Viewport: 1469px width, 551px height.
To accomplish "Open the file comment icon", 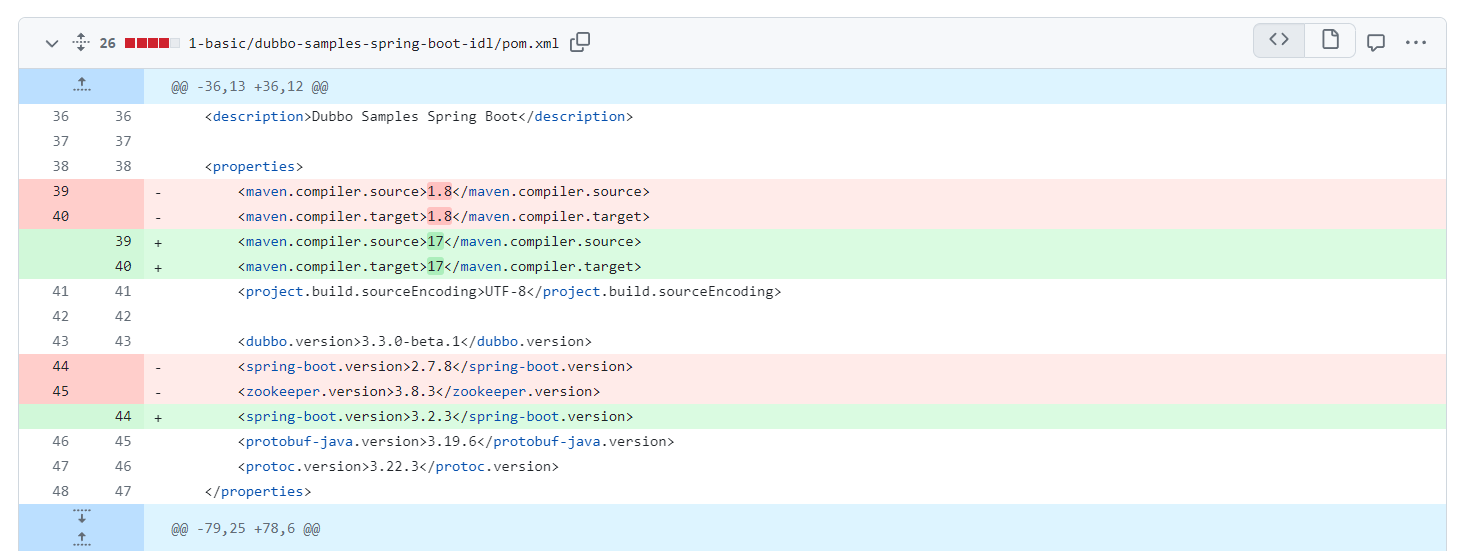I will pos(1376,43).
